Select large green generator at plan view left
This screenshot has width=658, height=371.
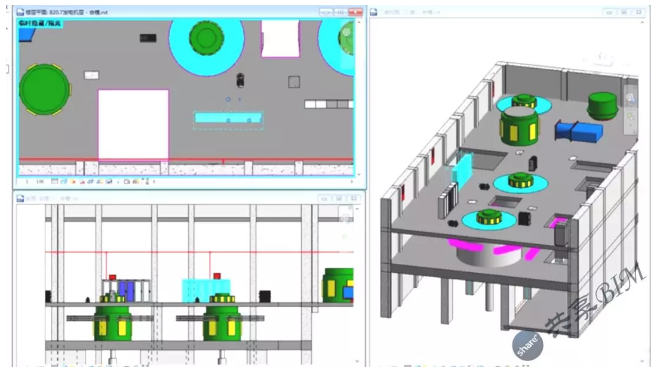[x=45, y=89]
